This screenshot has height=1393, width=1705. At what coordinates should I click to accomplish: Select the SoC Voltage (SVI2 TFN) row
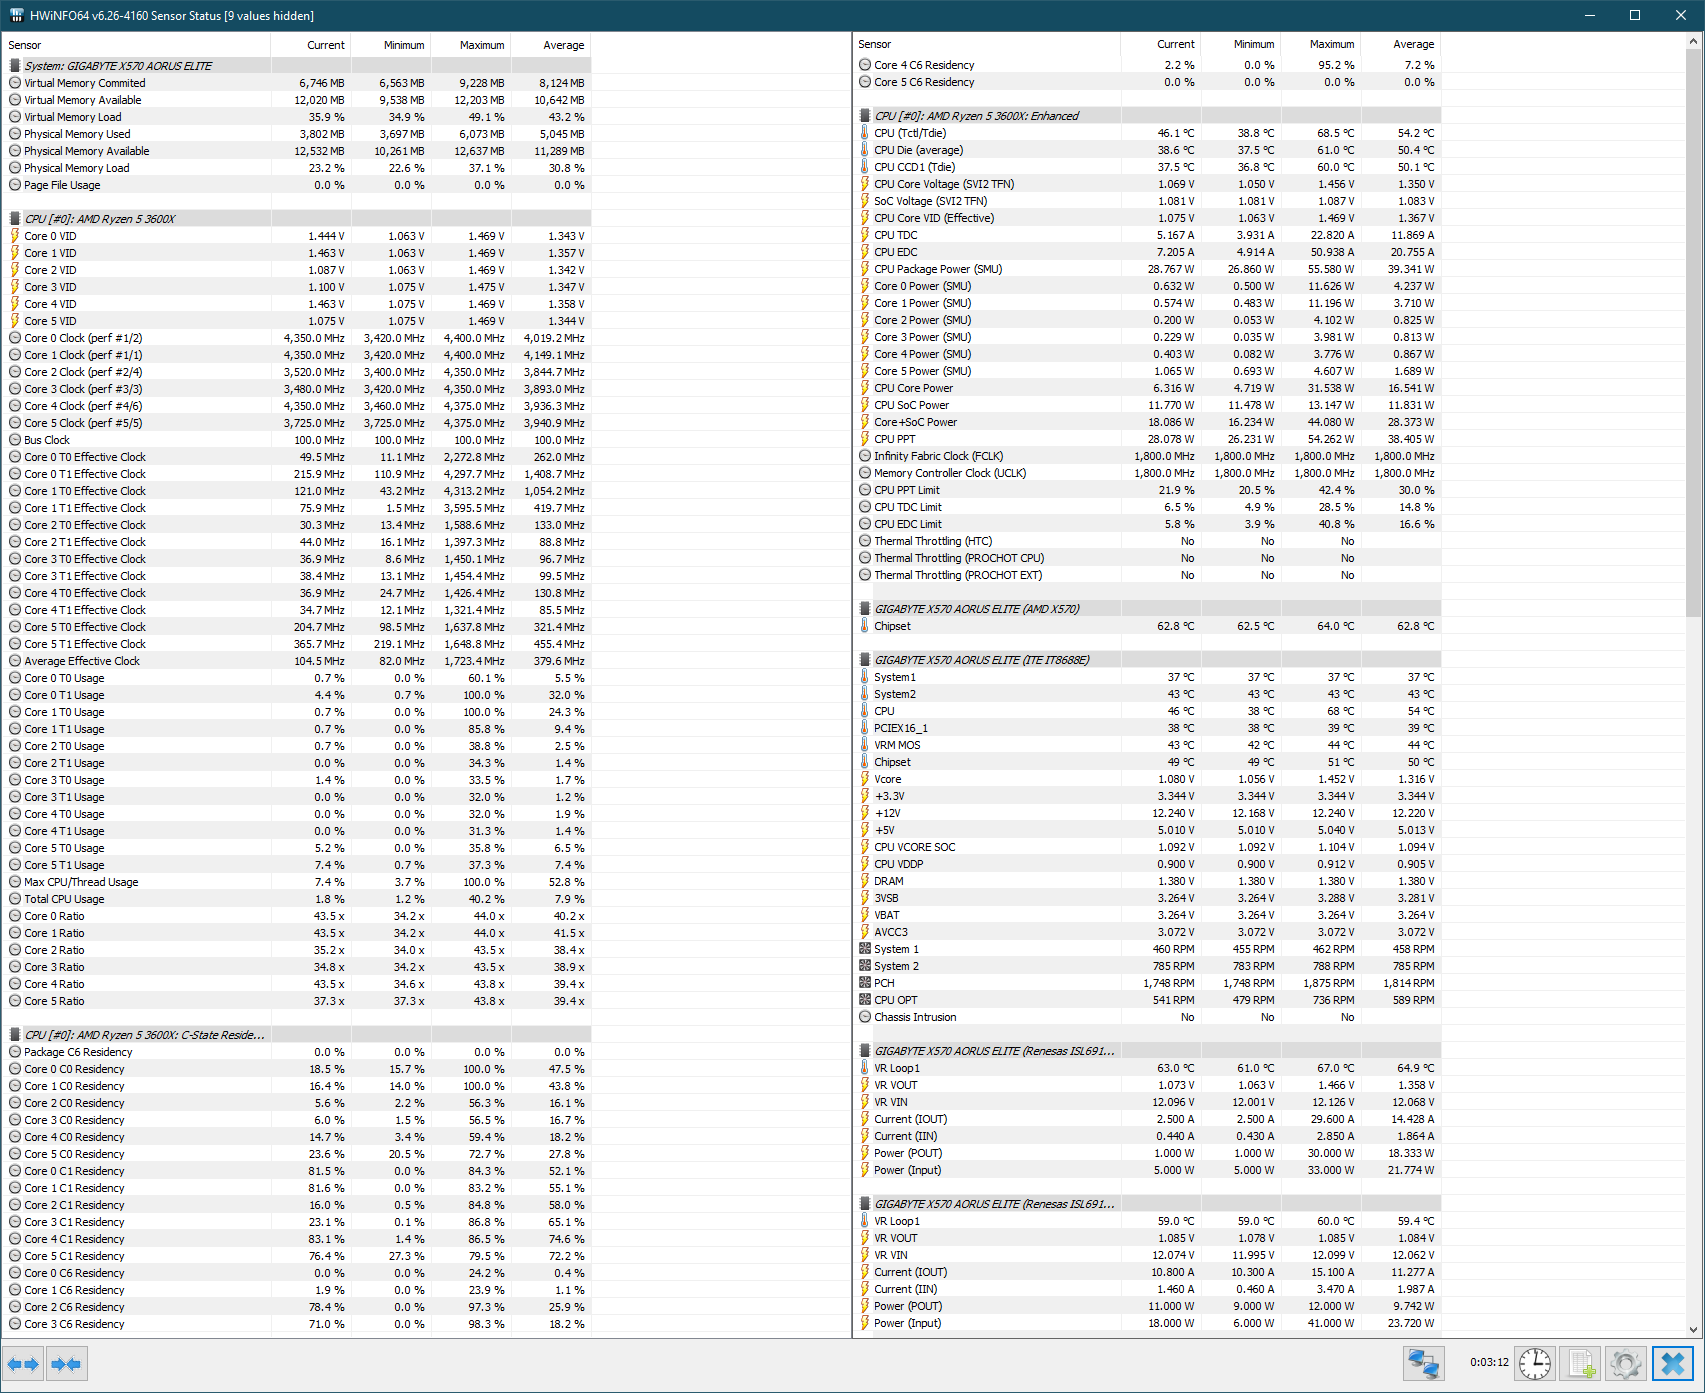coord(1149,201)
